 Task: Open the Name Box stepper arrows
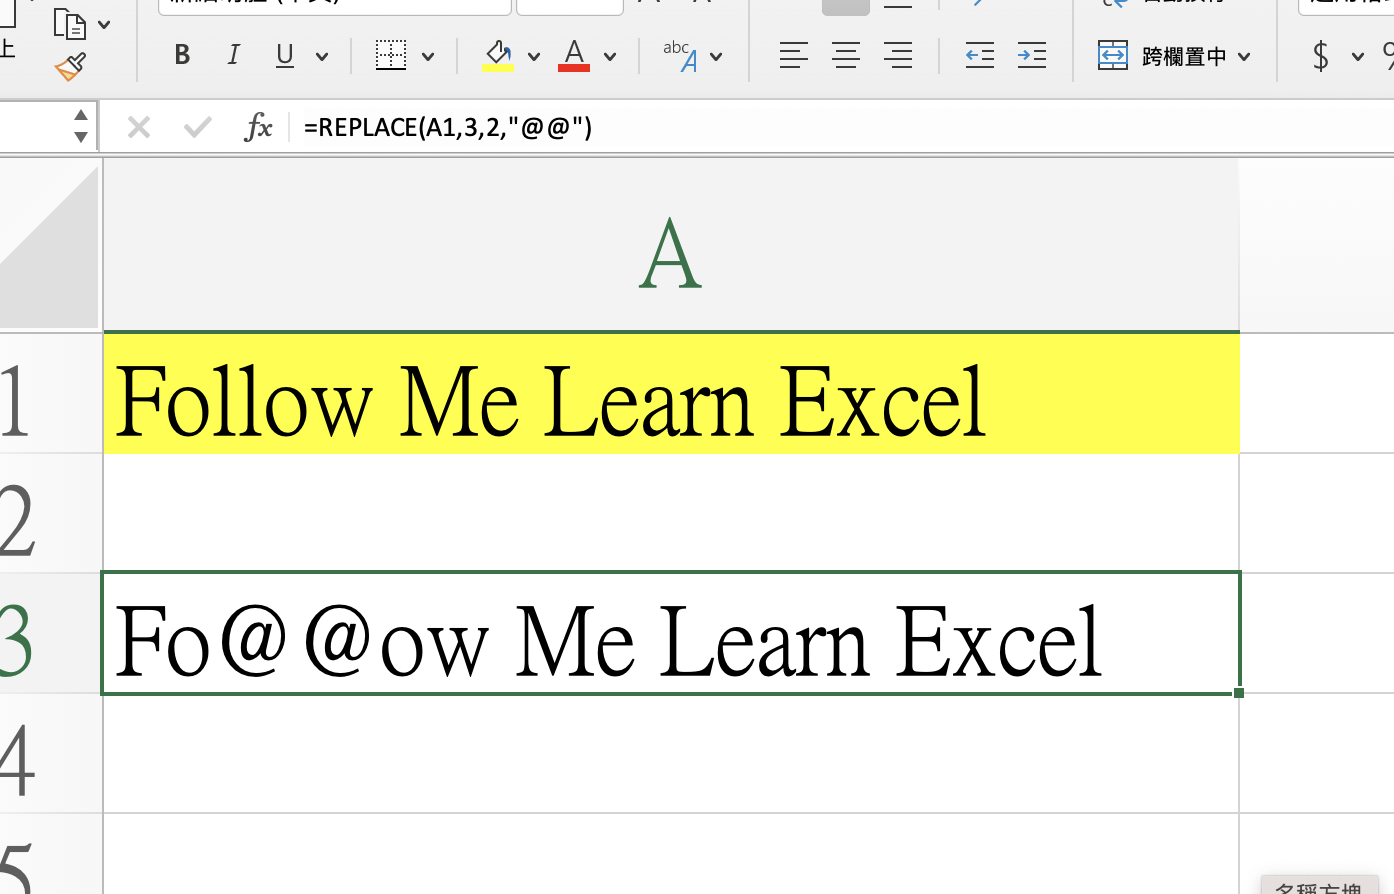81,127
